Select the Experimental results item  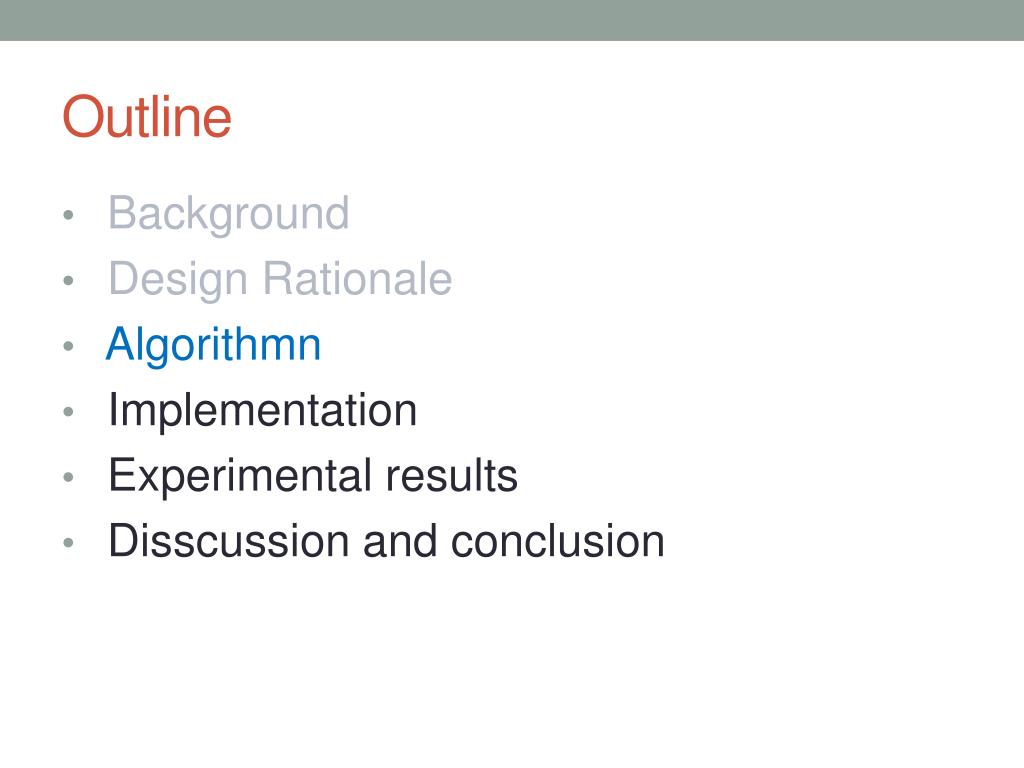click(313, 476)
